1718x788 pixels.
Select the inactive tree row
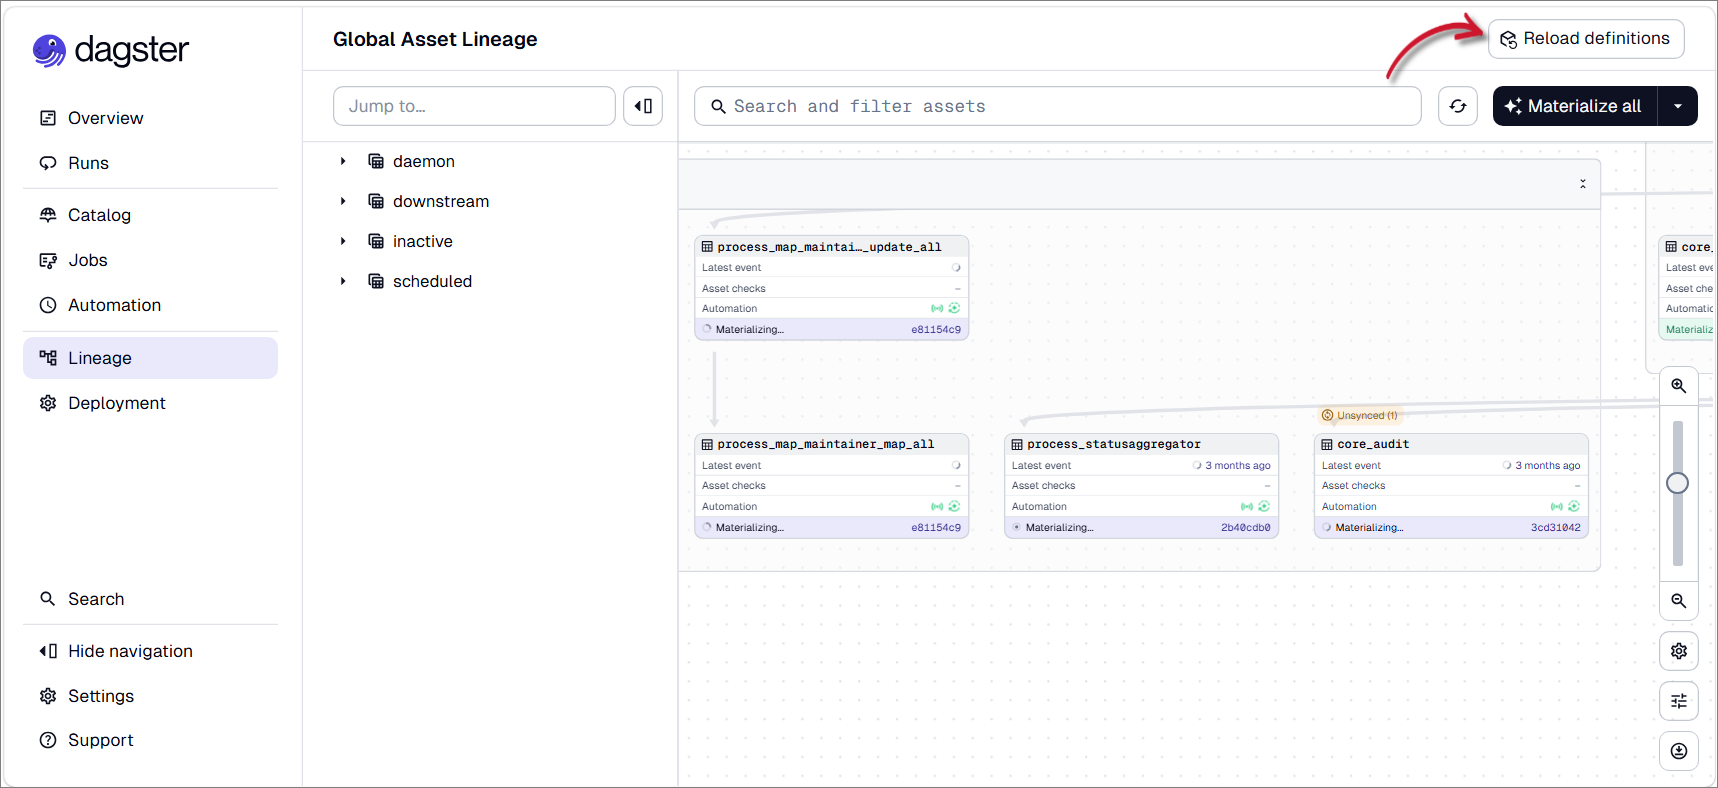490,241
